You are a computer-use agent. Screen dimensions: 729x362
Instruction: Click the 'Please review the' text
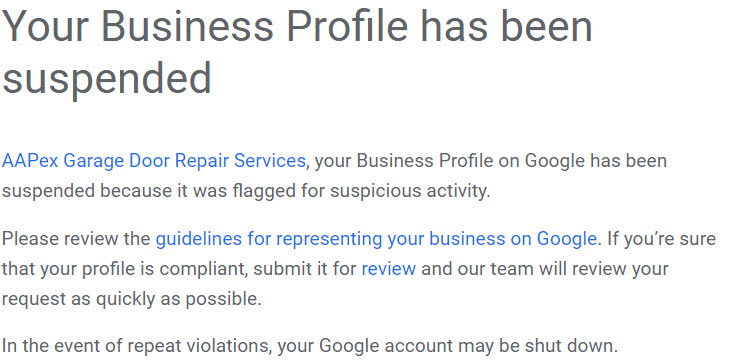[x=76, y=239]
